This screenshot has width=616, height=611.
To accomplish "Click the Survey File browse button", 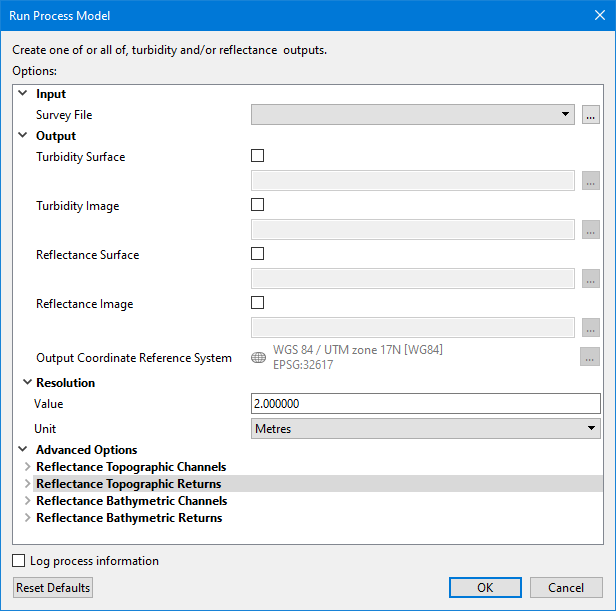I will tap(591, 115).
